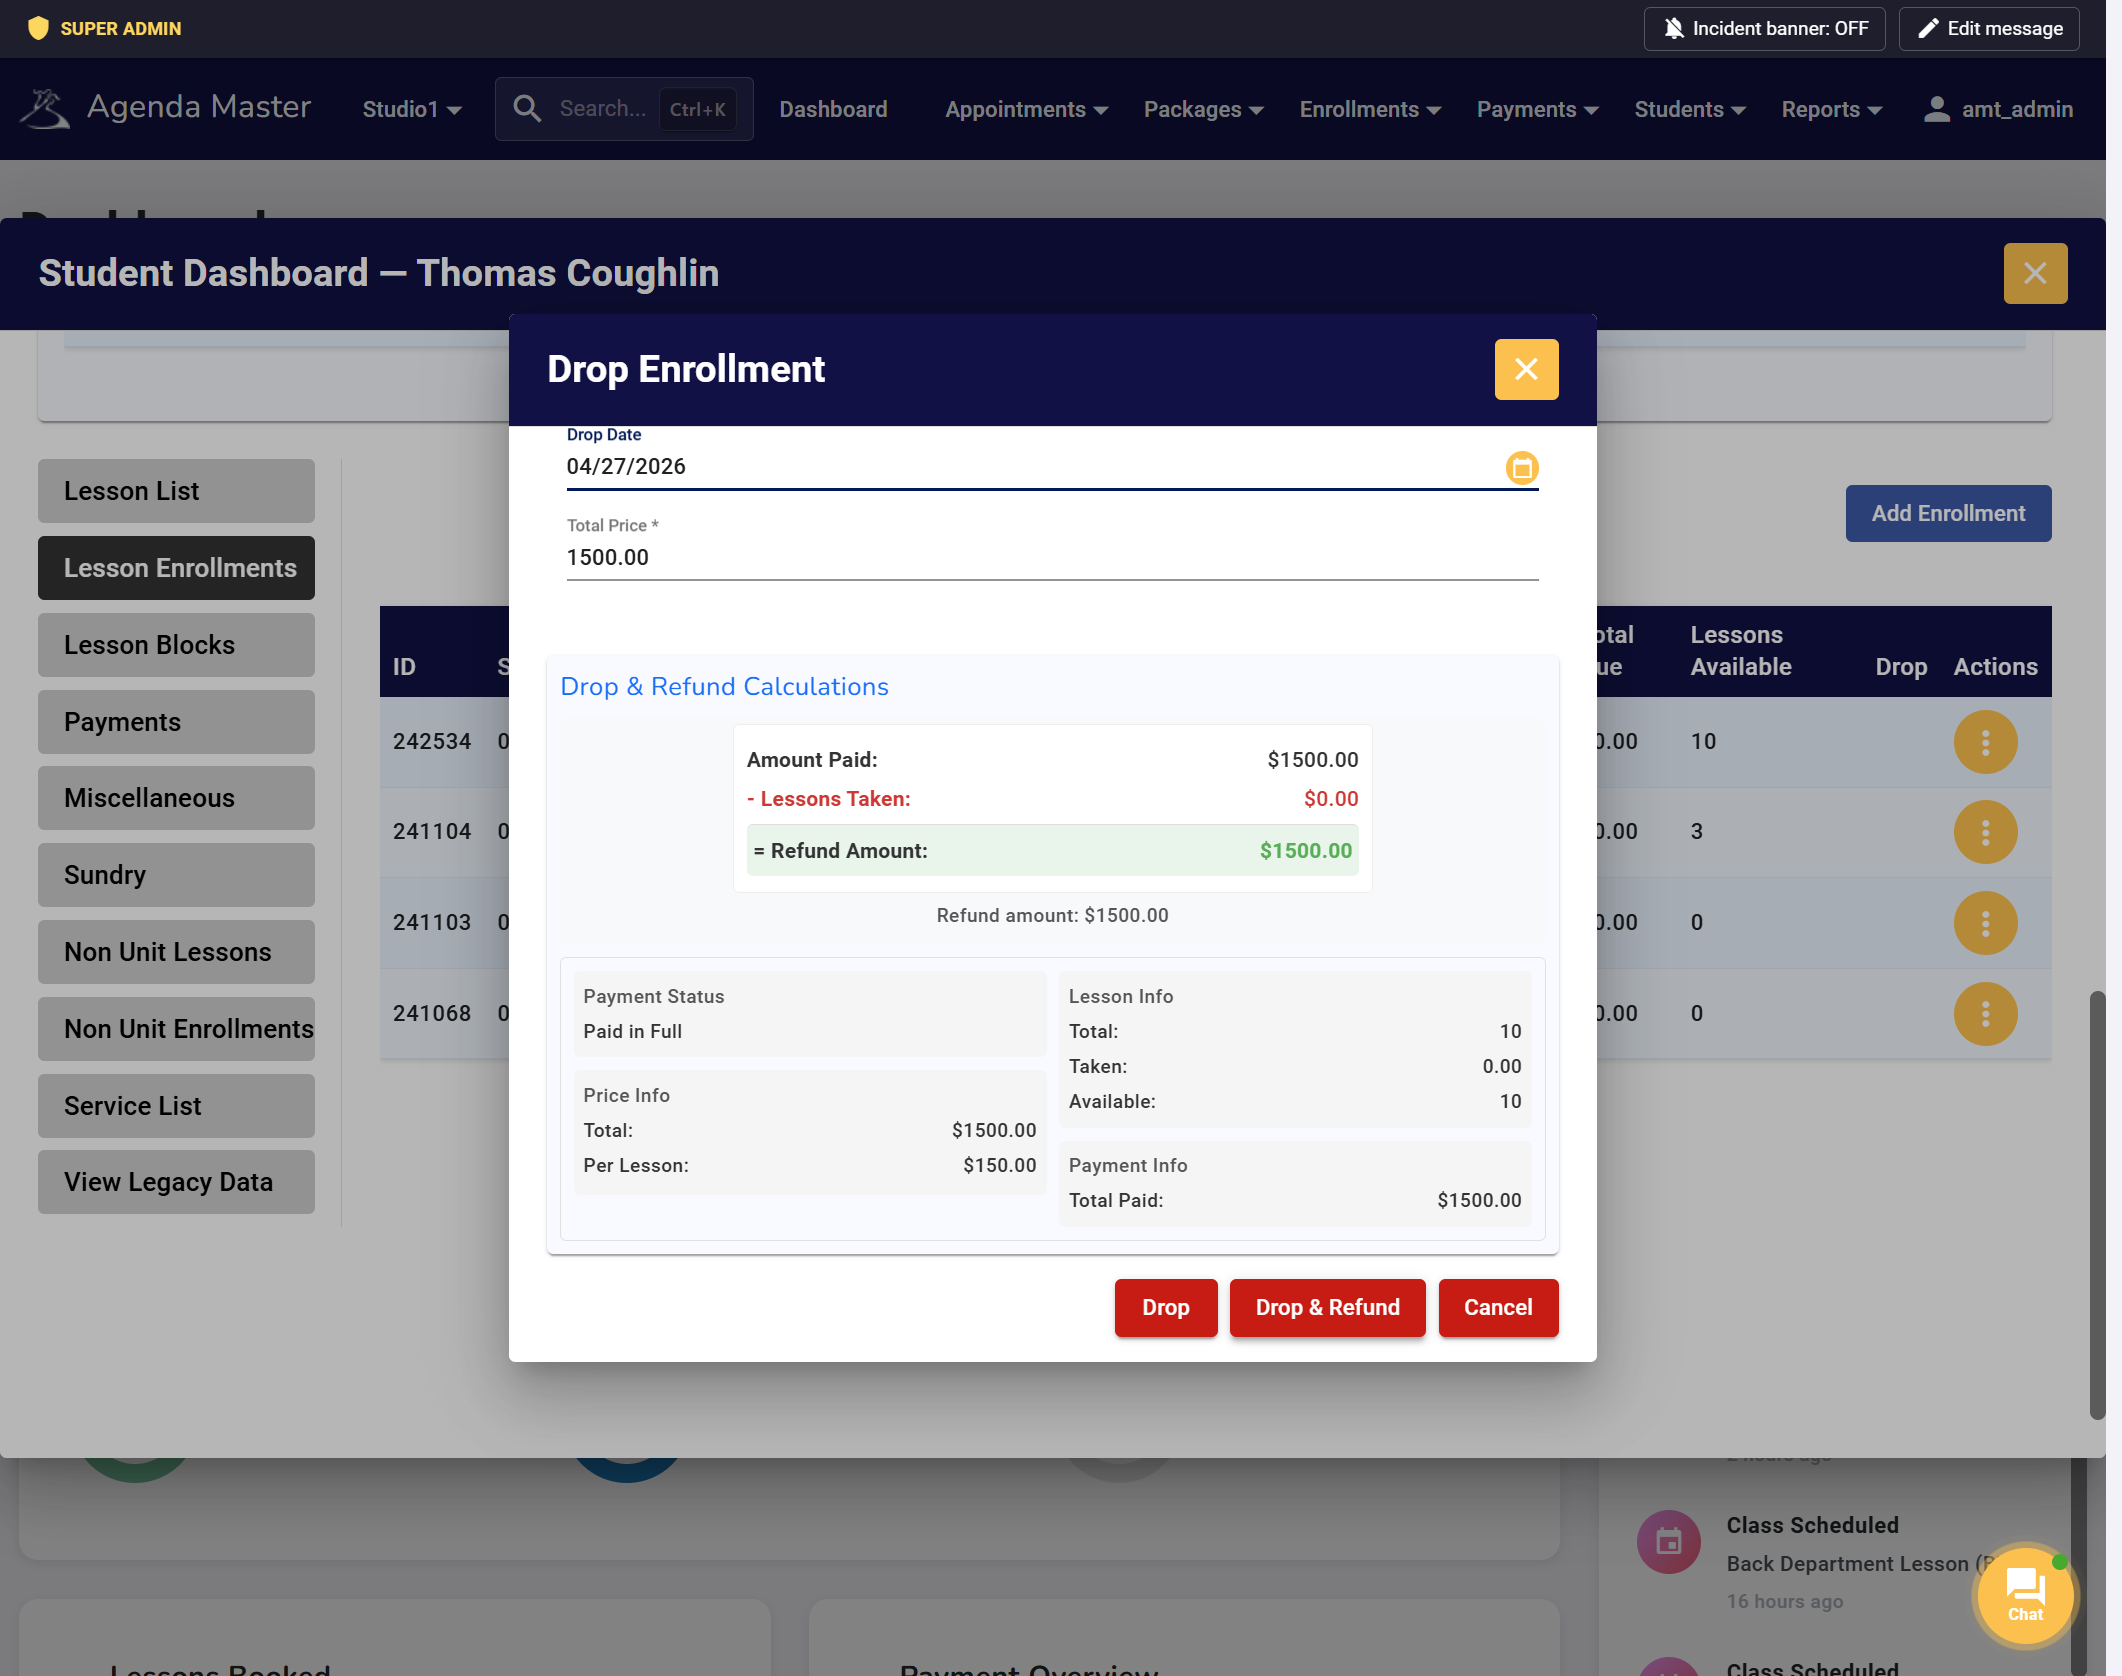Expand the Payments nav menu
Screen dimensions: 2122x1676
click(1537, 110)
